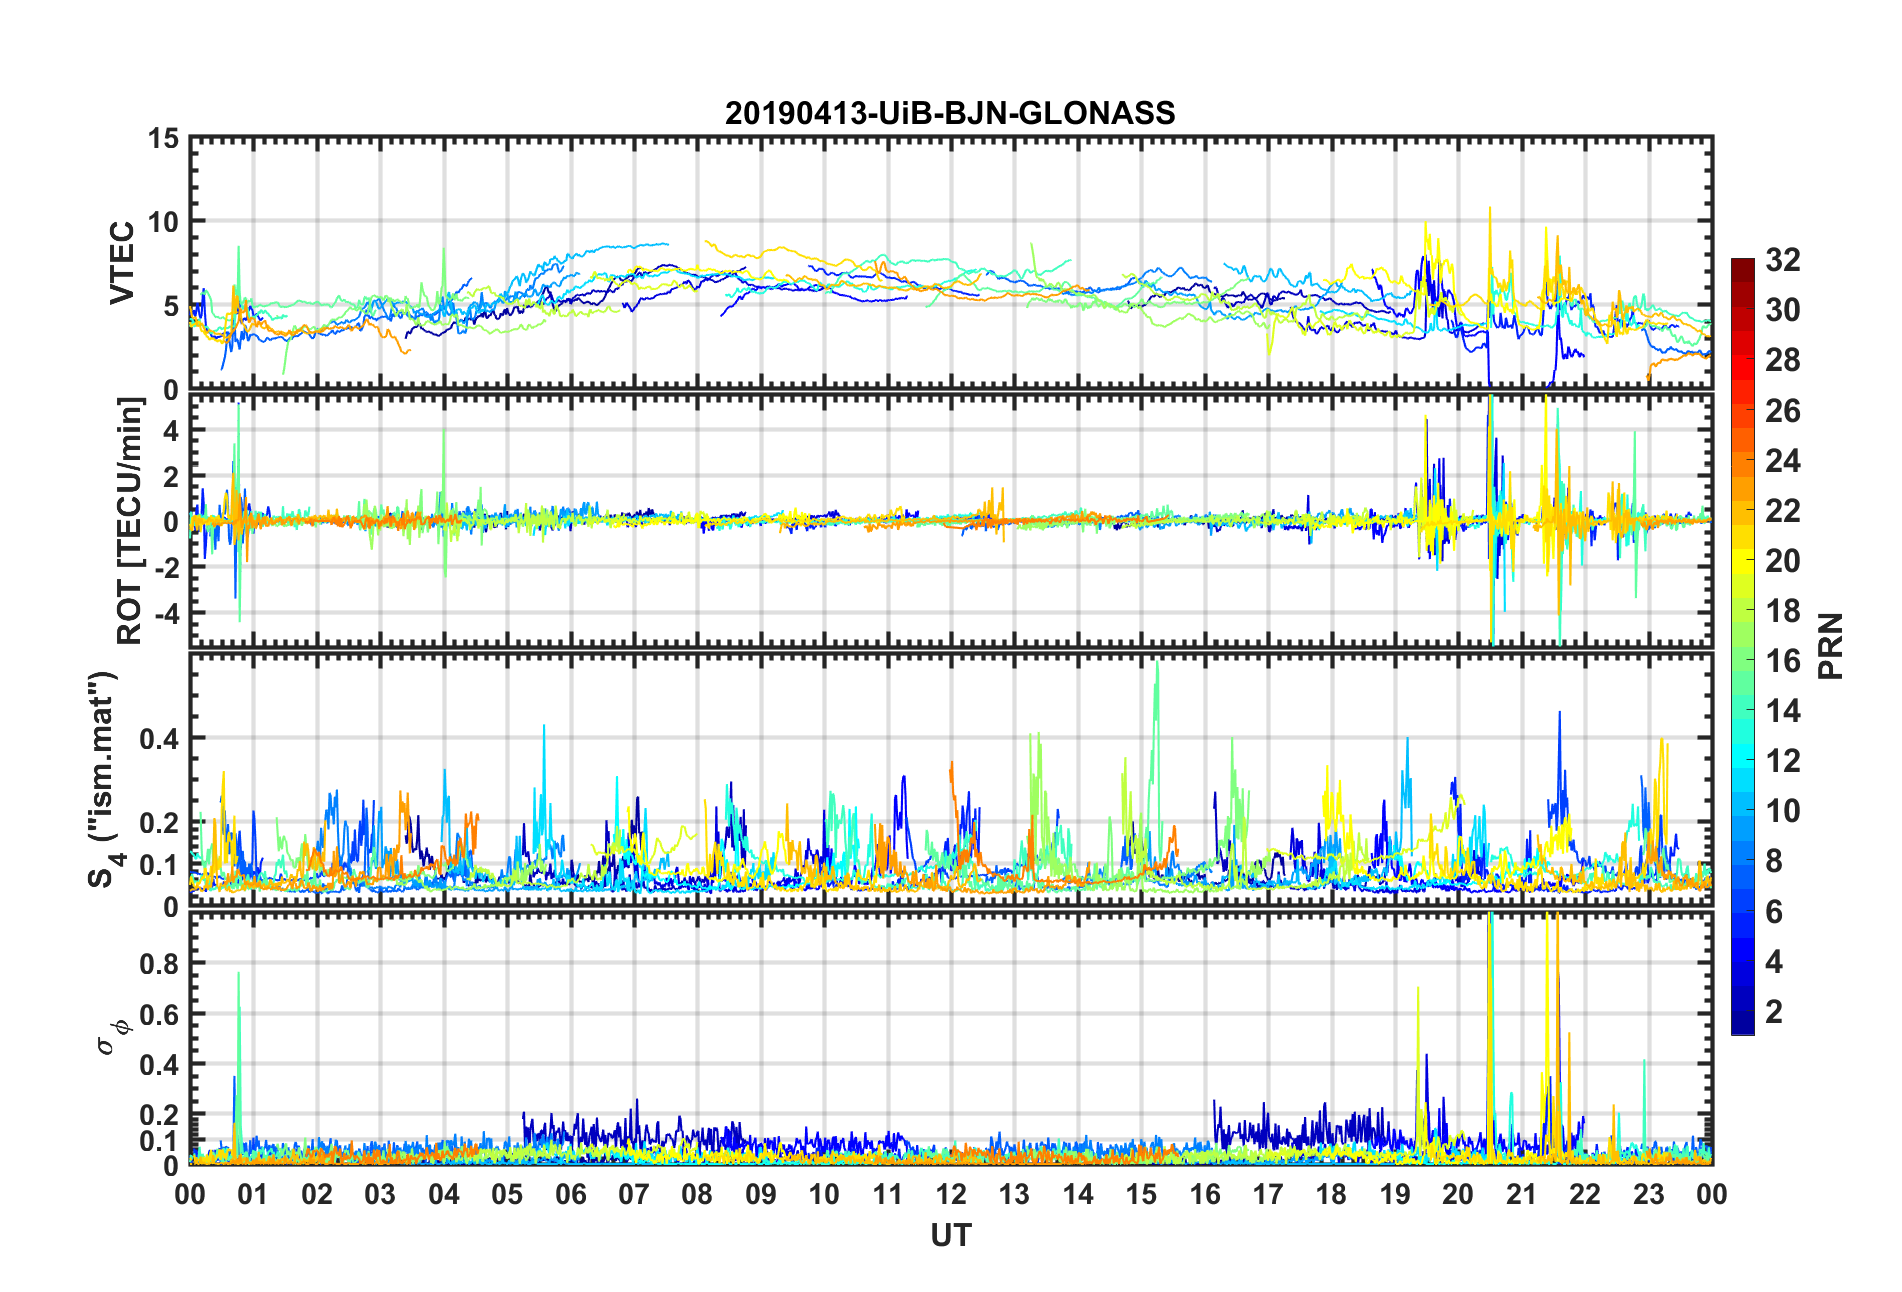Click the colorbar tick label 12
This screenshot has width=1902, height=1292.
[x=1783, y=761]
